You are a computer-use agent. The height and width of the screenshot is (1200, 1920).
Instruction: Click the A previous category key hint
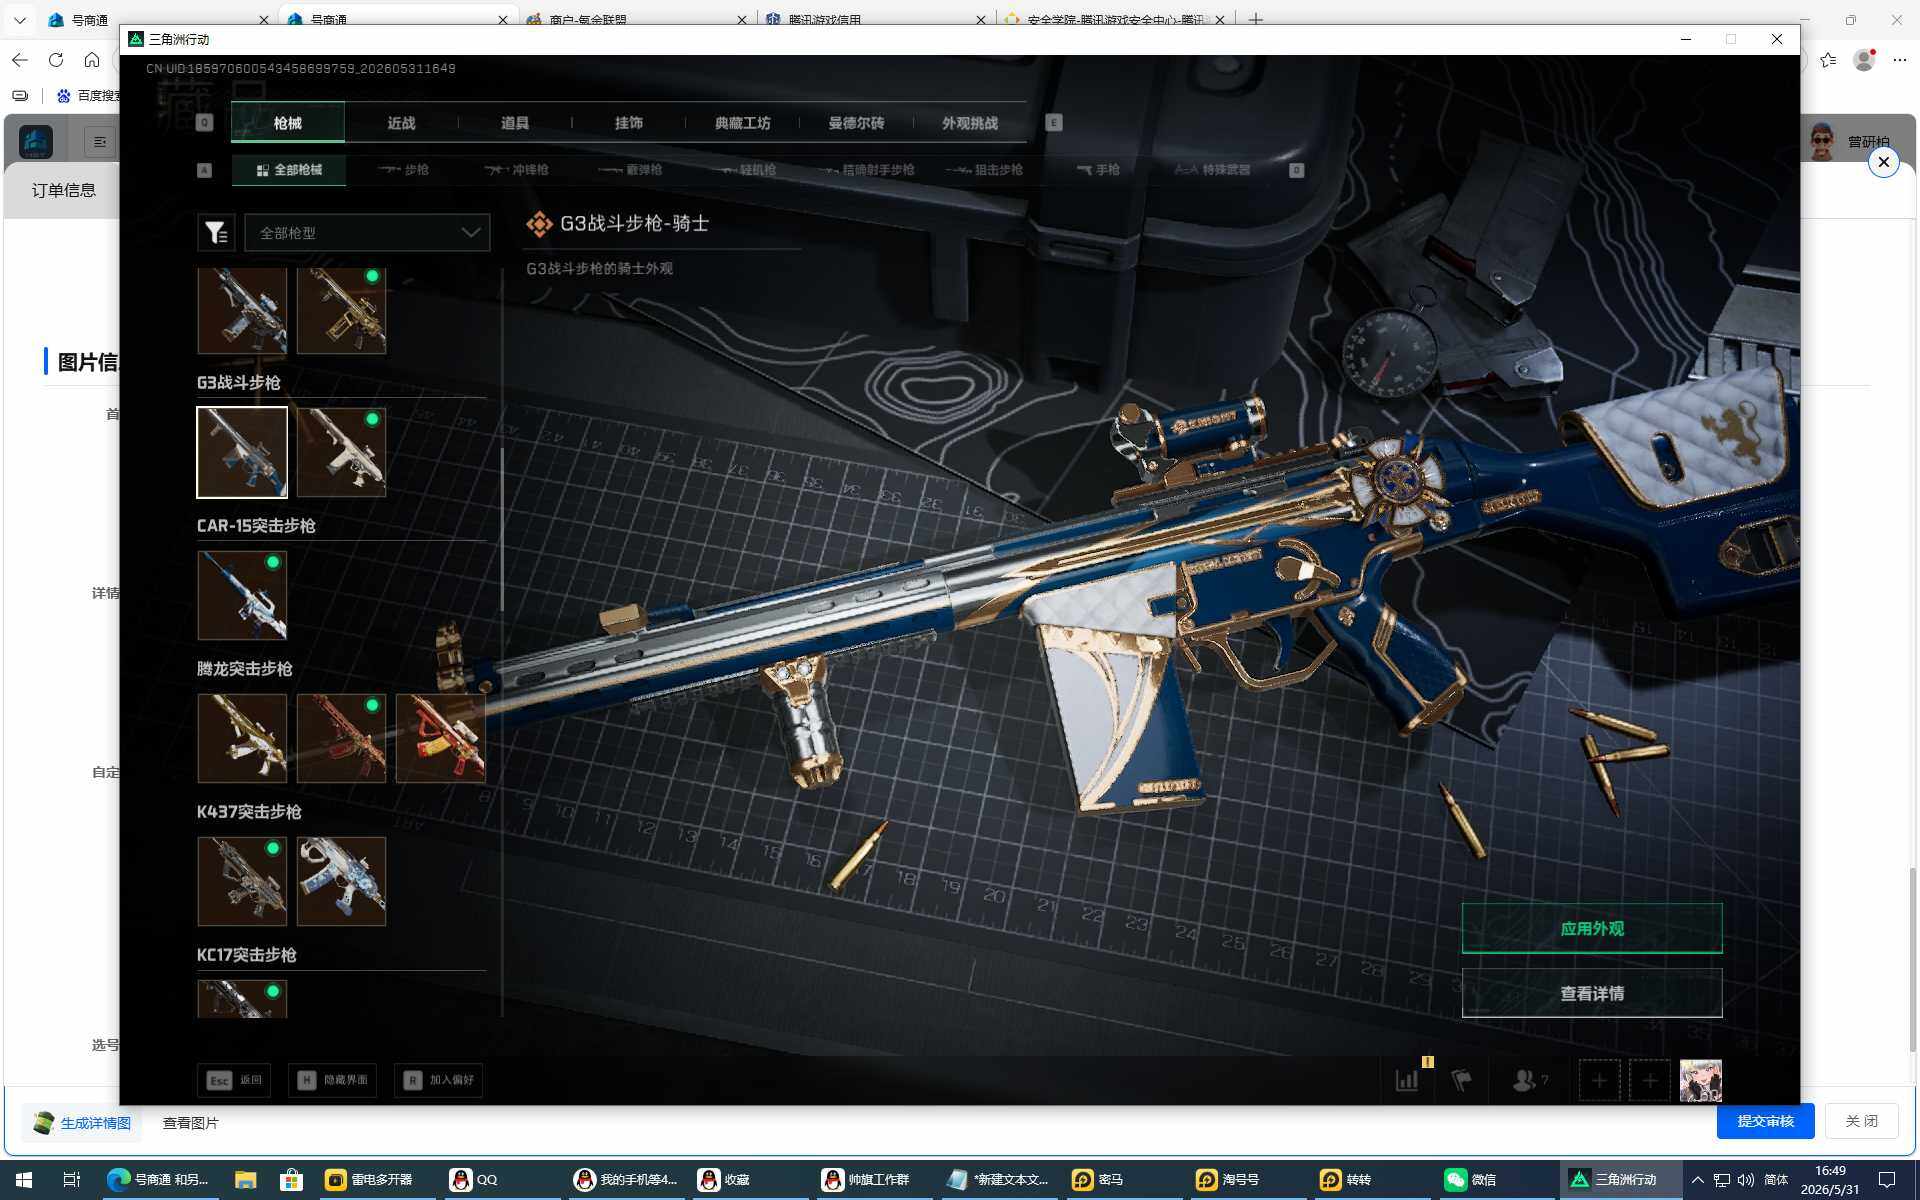tap(204, 170)
